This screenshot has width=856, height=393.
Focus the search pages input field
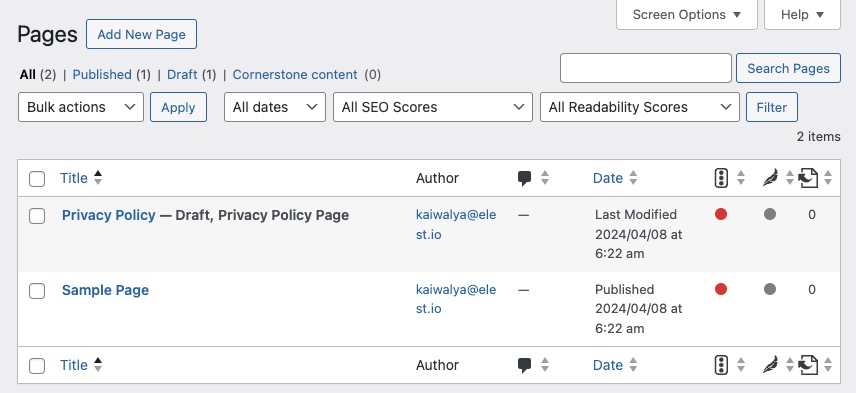pyautogui.click(x=646, y=68)
